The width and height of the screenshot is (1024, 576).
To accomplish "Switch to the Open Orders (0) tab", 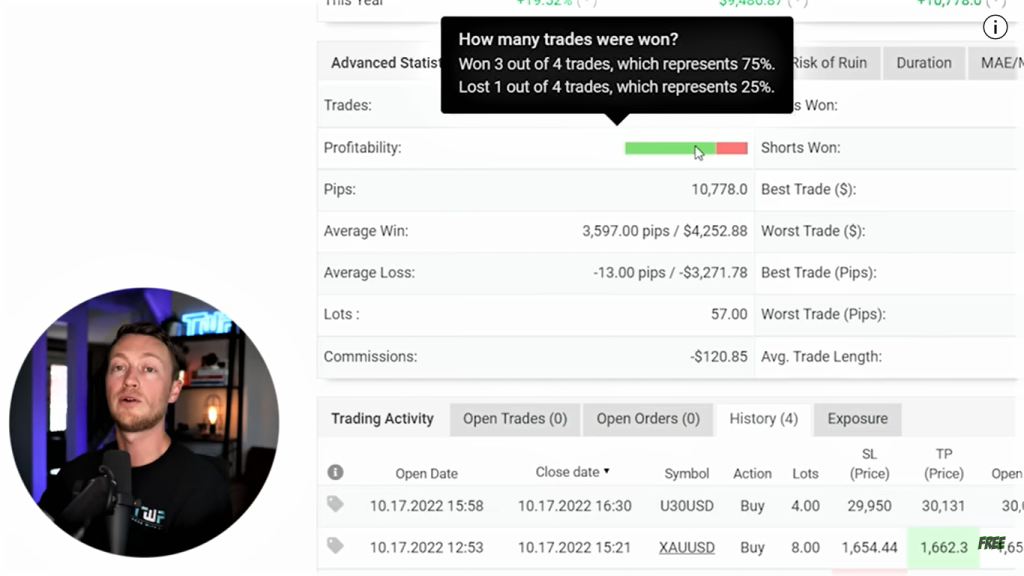I will click(x=648, y=419).
